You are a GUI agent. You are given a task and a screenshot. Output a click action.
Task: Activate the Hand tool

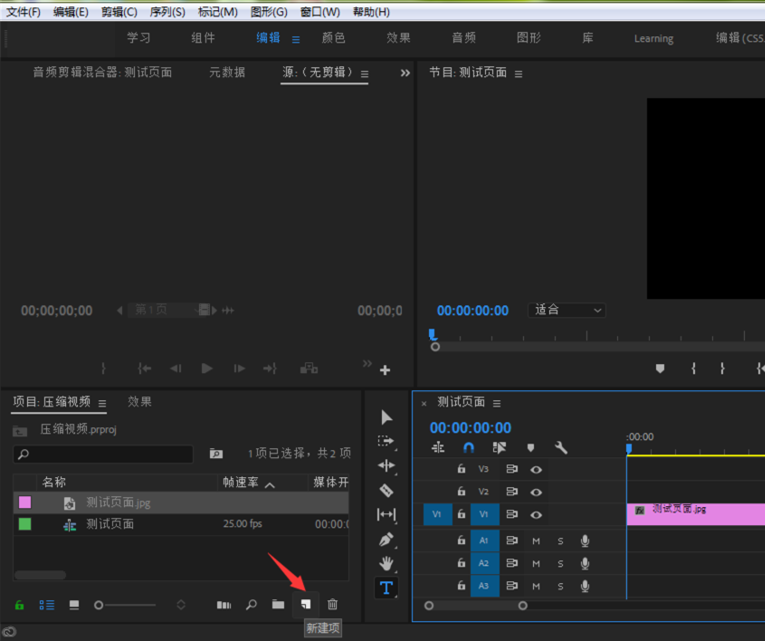pyautogui.click(x=386, y=563)
